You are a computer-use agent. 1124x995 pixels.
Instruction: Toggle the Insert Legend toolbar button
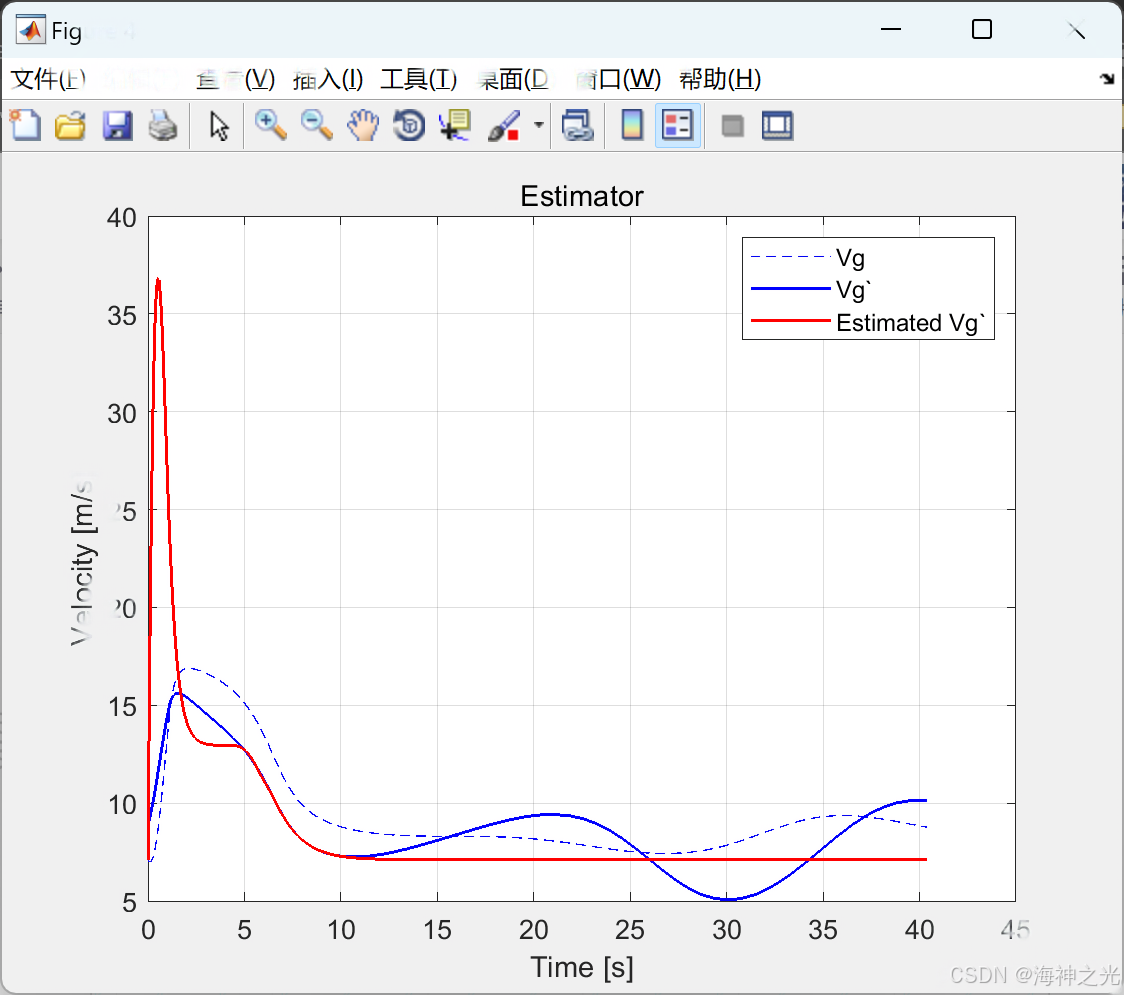677,125
